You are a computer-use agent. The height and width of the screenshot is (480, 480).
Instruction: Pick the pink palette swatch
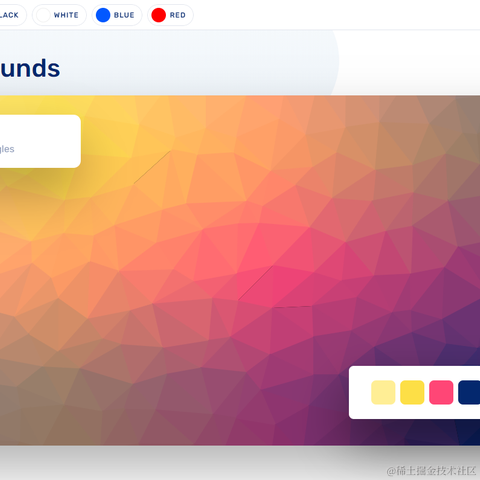click(x=441, y=392)
